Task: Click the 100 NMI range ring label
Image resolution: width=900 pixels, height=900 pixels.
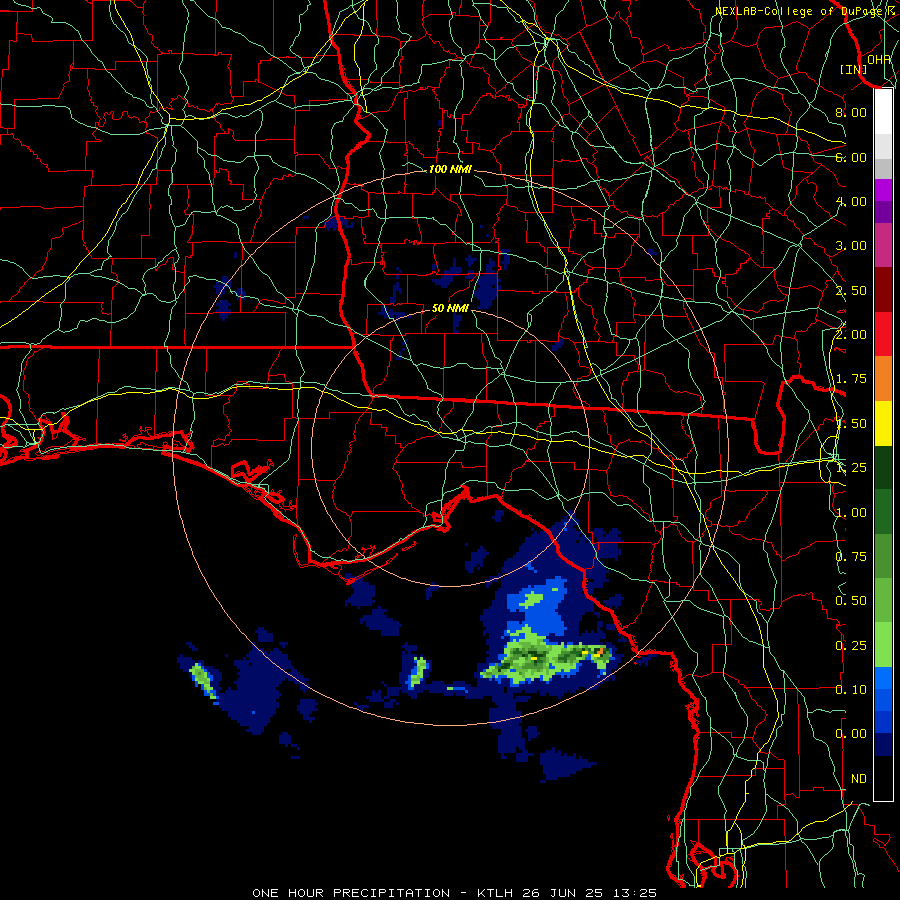Action: coord(450,169)
